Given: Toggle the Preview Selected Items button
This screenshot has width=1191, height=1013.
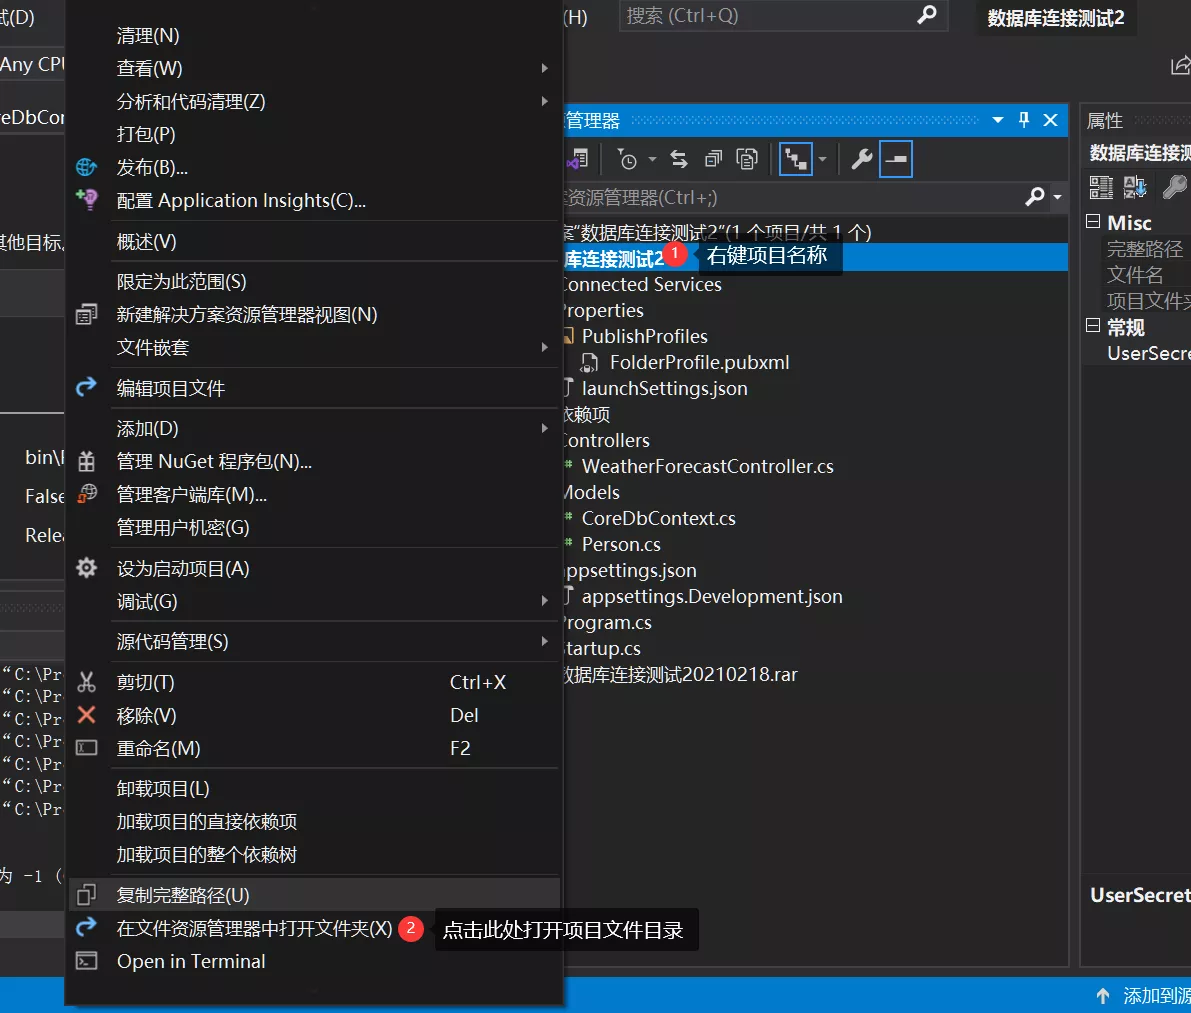Looking at the screenshot, I should (896, 159).
